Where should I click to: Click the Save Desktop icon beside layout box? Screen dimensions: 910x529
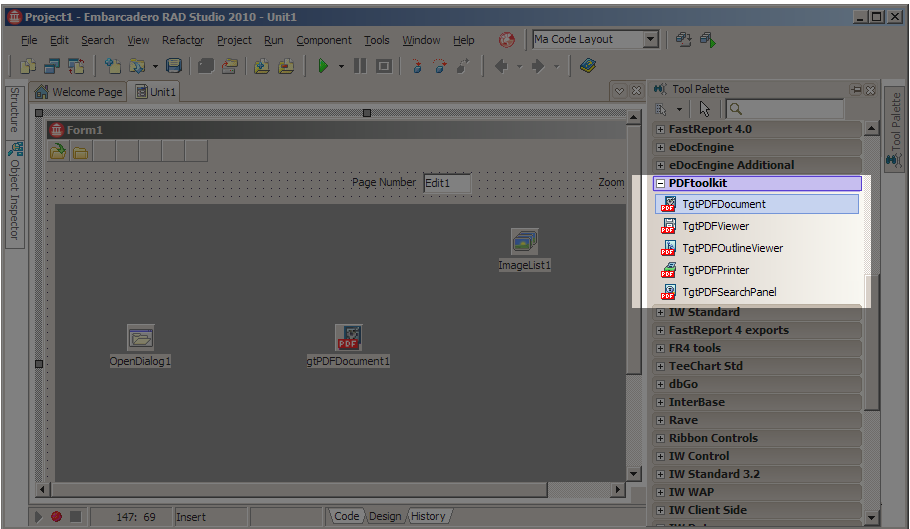[x=683, y=40]
